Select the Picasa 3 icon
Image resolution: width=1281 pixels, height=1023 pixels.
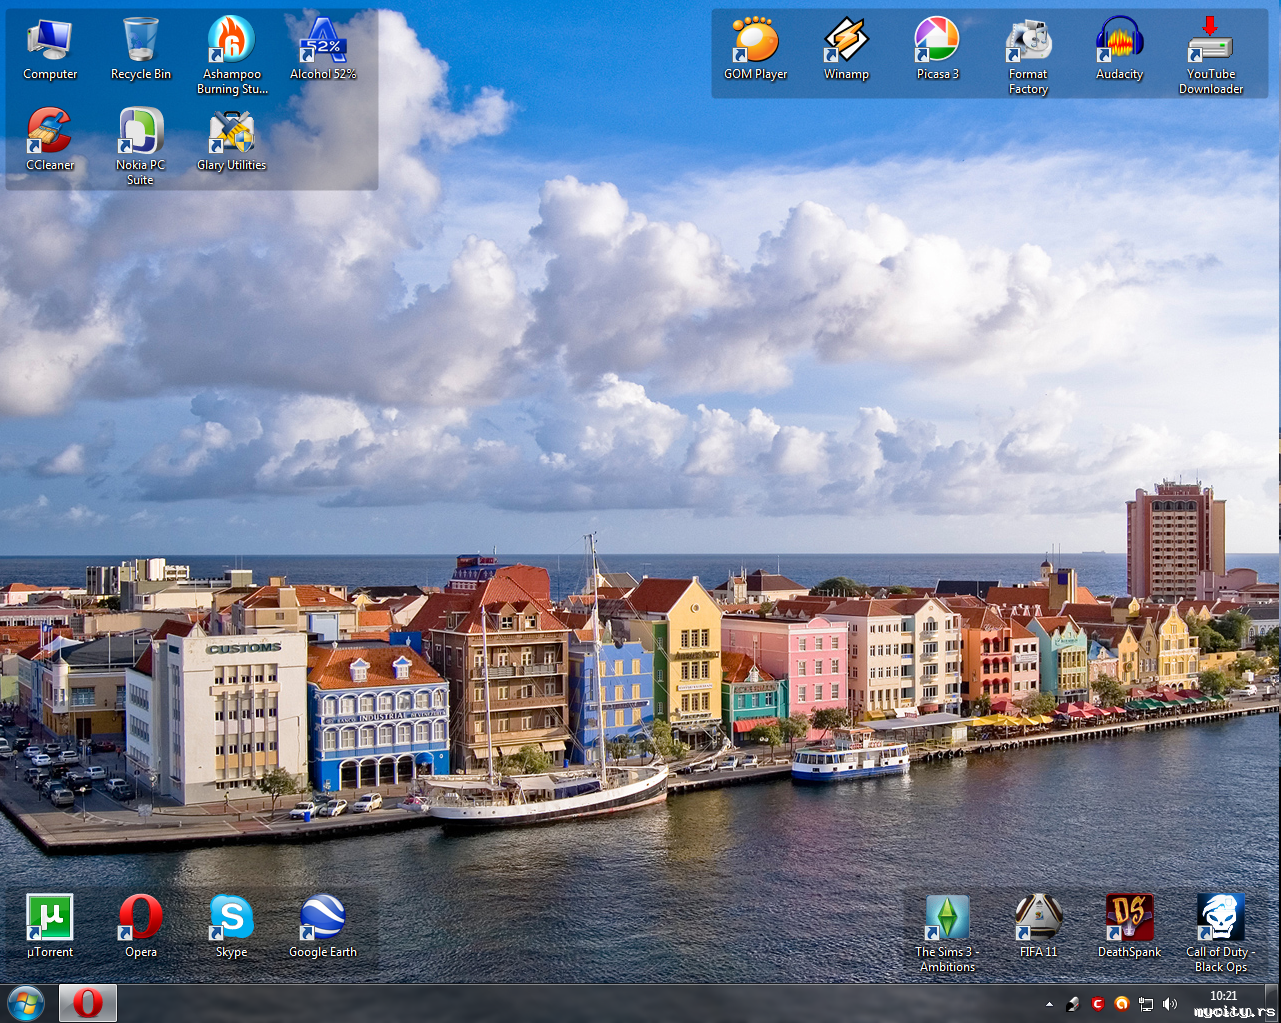[937, 42]
